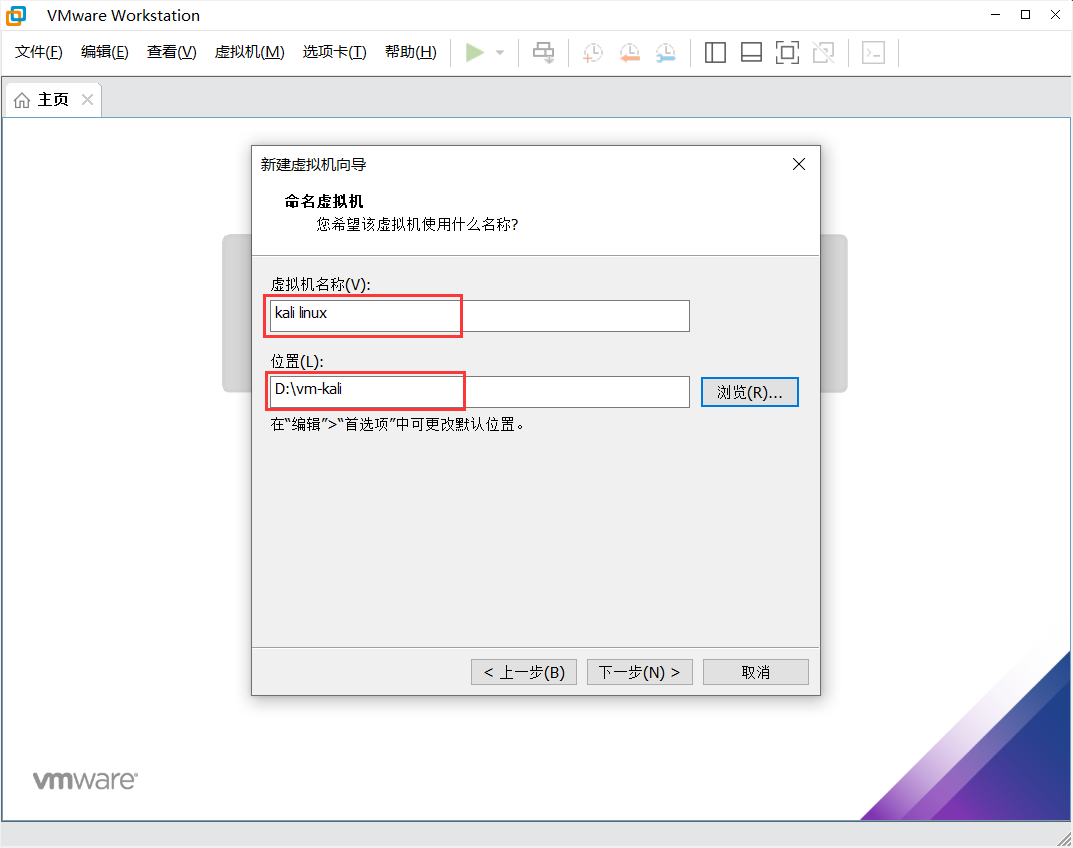
Task: Toggle the thumbnail bar view
Action: point(751,52)
